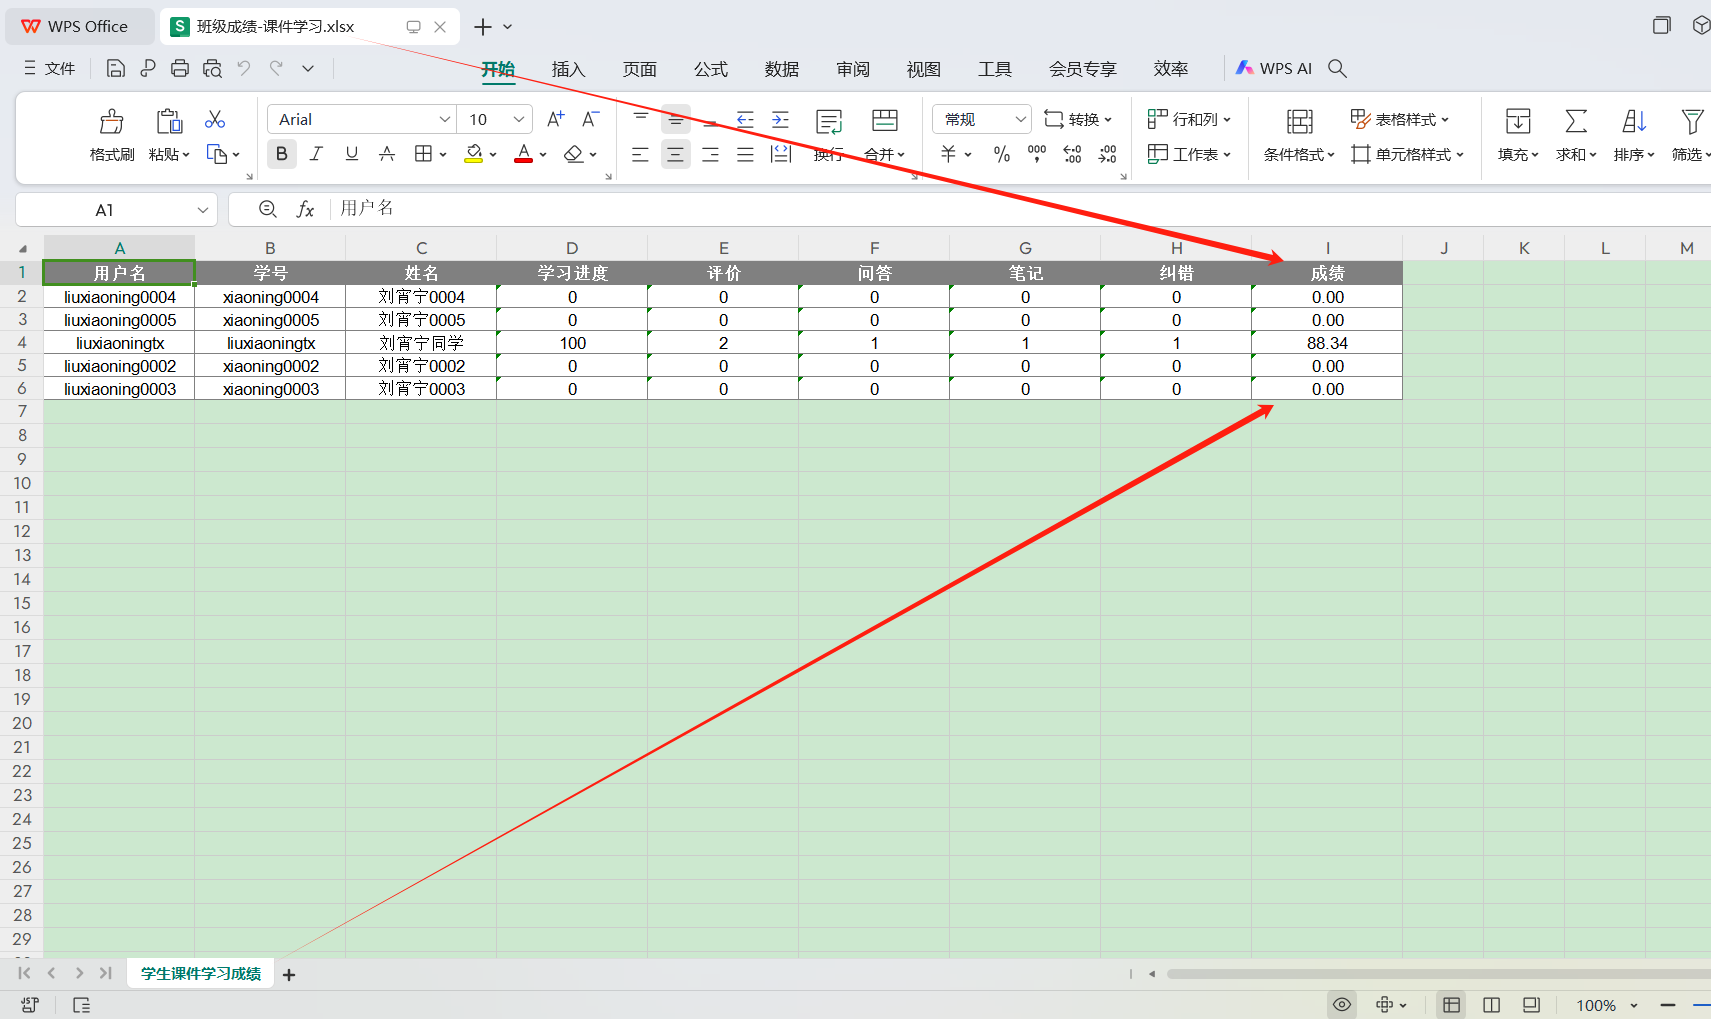1711x1019 pixels.
Task: Open the number format 常规 dropdown
Action: pyautogui.click(x=1020, y=119)
